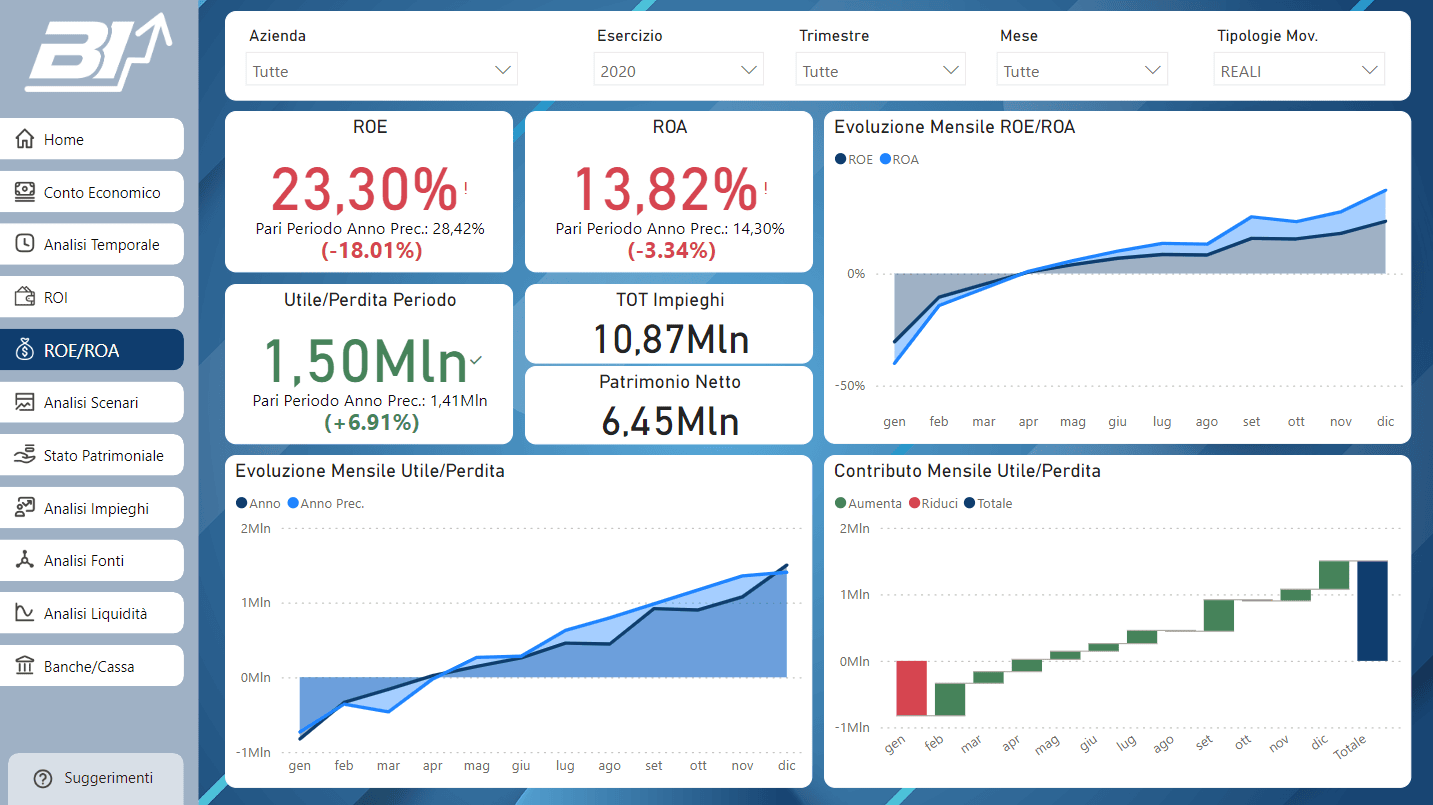Open the Esercizio 2020 dropdown
The image size is (1433, 805).
coord(679,70)
